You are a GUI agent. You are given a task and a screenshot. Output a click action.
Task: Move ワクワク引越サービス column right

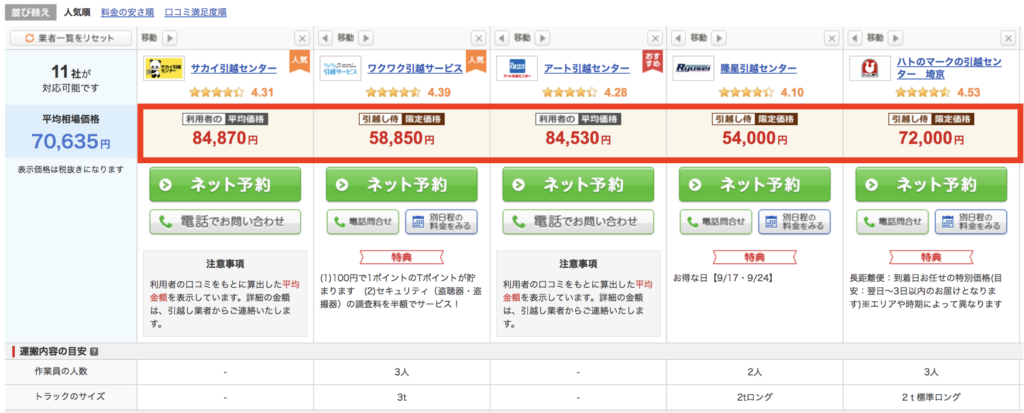click(x=366, y=39)
